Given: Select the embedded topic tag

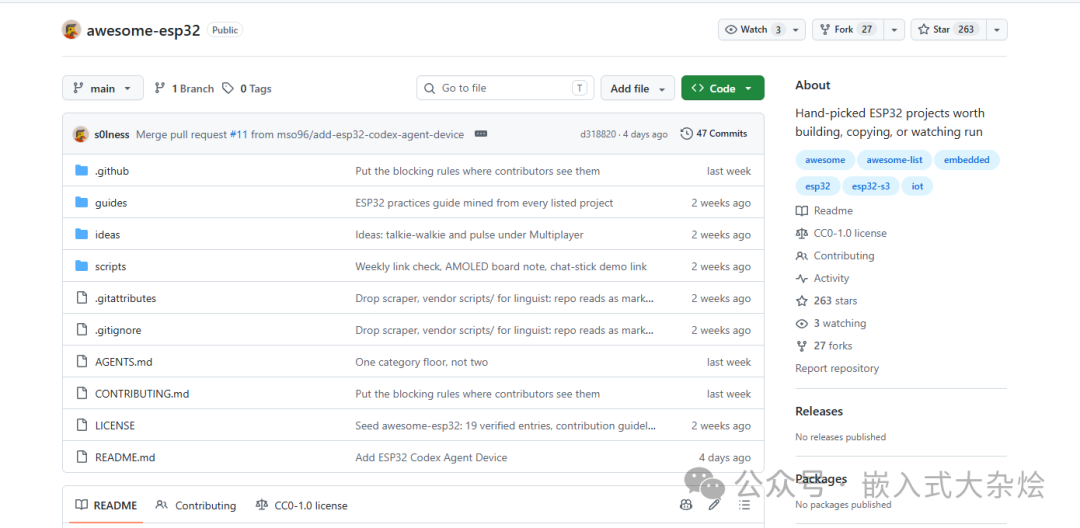Looking at the screenshot, I should [x=966, y=160].
